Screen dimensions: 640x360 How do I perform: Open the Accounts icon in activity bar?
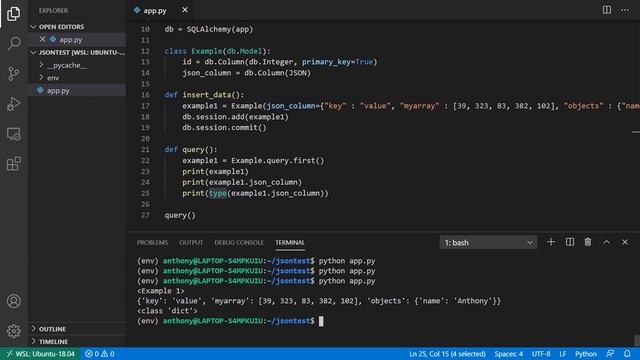(13, 301)
